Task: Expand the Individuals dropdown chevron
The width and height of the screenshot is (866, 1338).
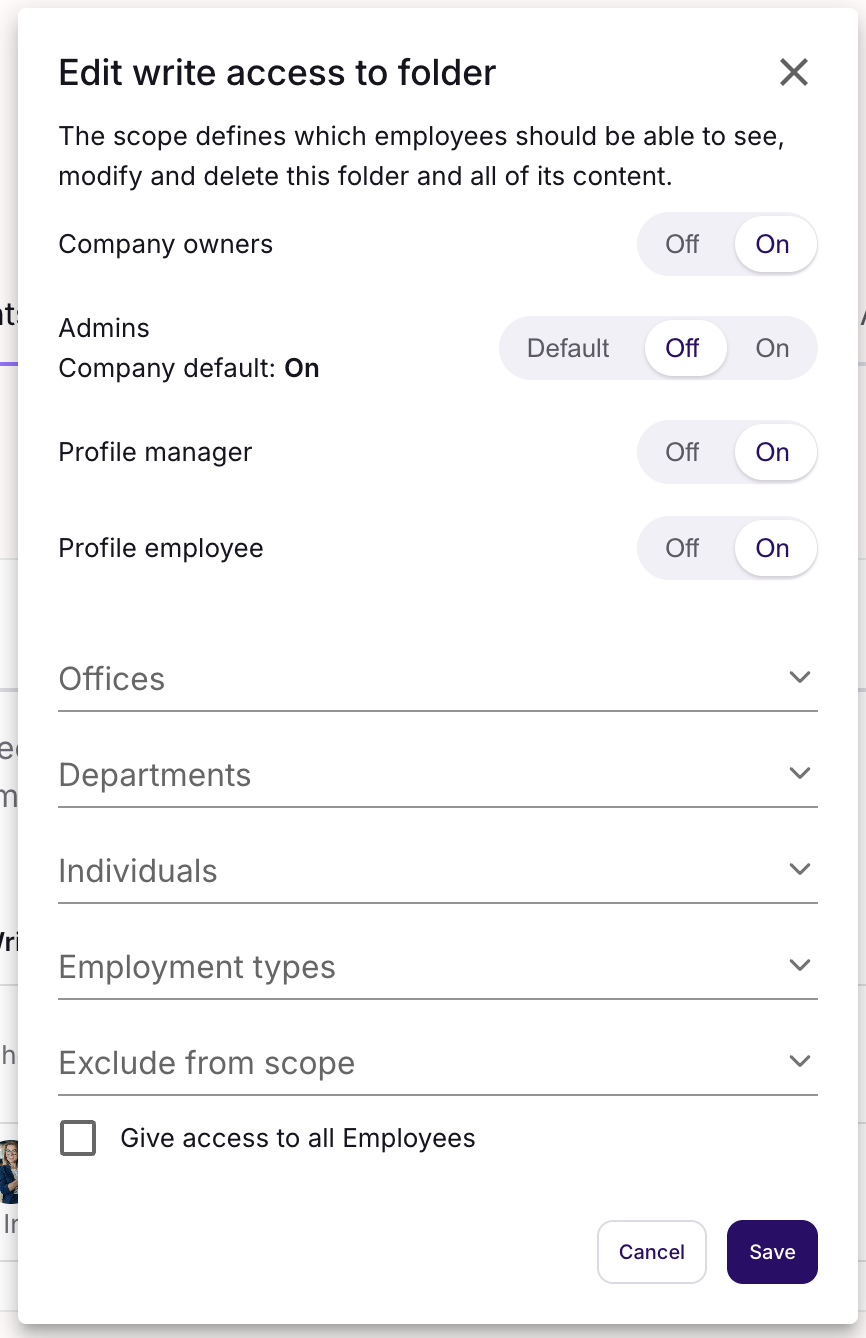Action: click(799, 869)
